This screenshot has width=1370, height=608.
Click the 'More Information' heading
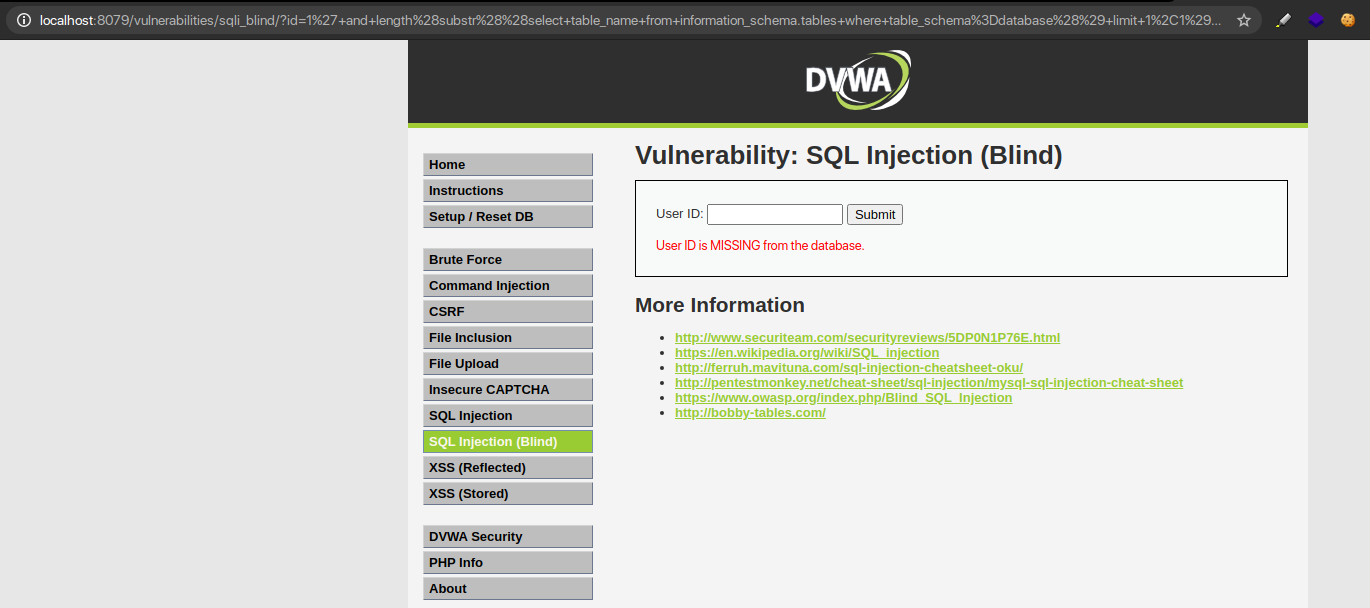point(720,305)
